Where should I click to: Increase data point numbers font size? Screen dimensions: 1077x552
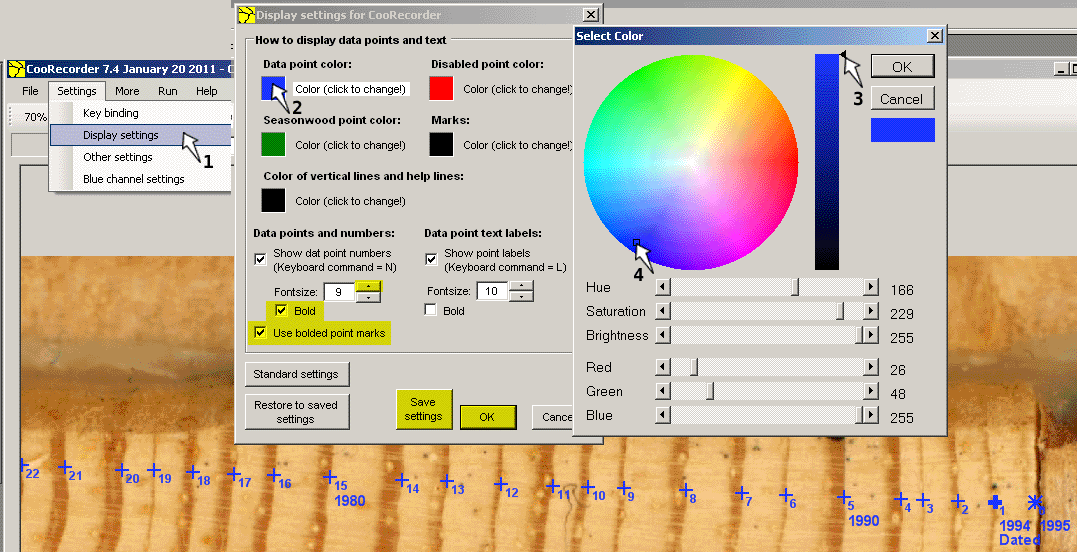[x=369, y=286]
